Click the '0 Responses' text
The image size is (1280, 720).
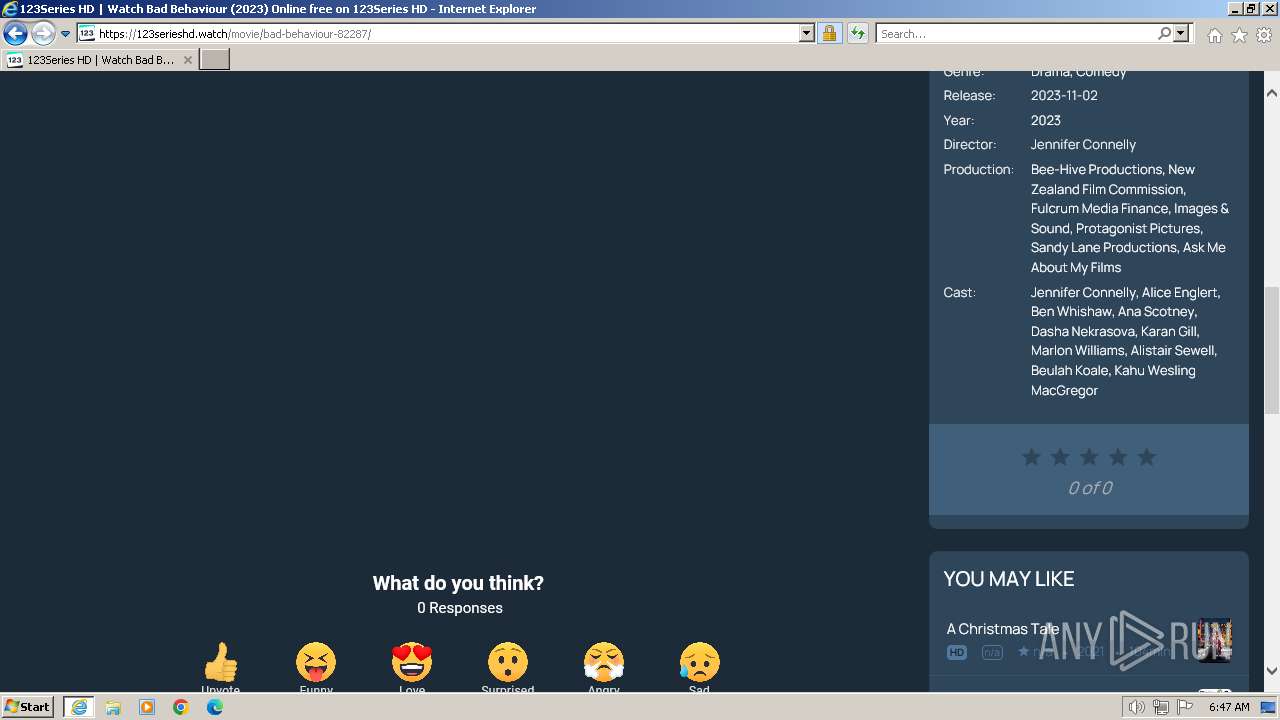(460, 608)
